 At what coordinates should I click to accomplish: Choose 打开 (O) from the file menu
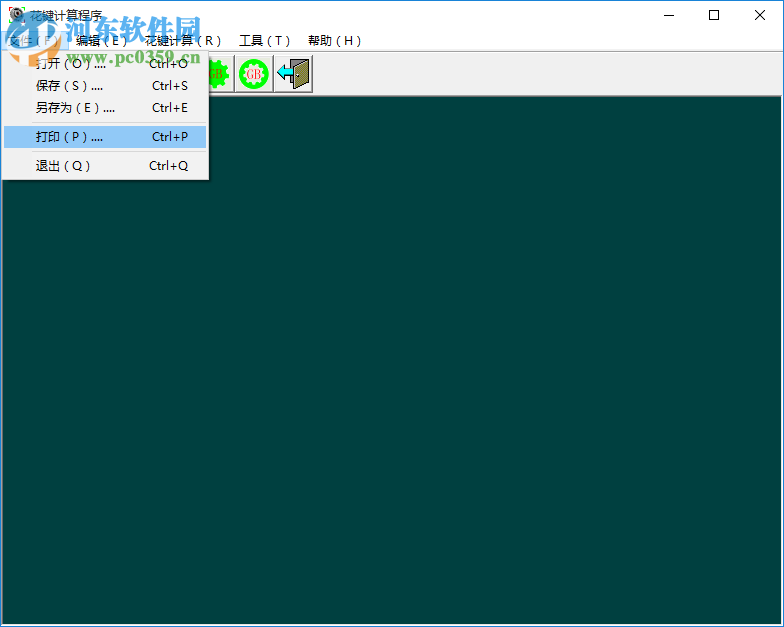click(x=105, y=64)
